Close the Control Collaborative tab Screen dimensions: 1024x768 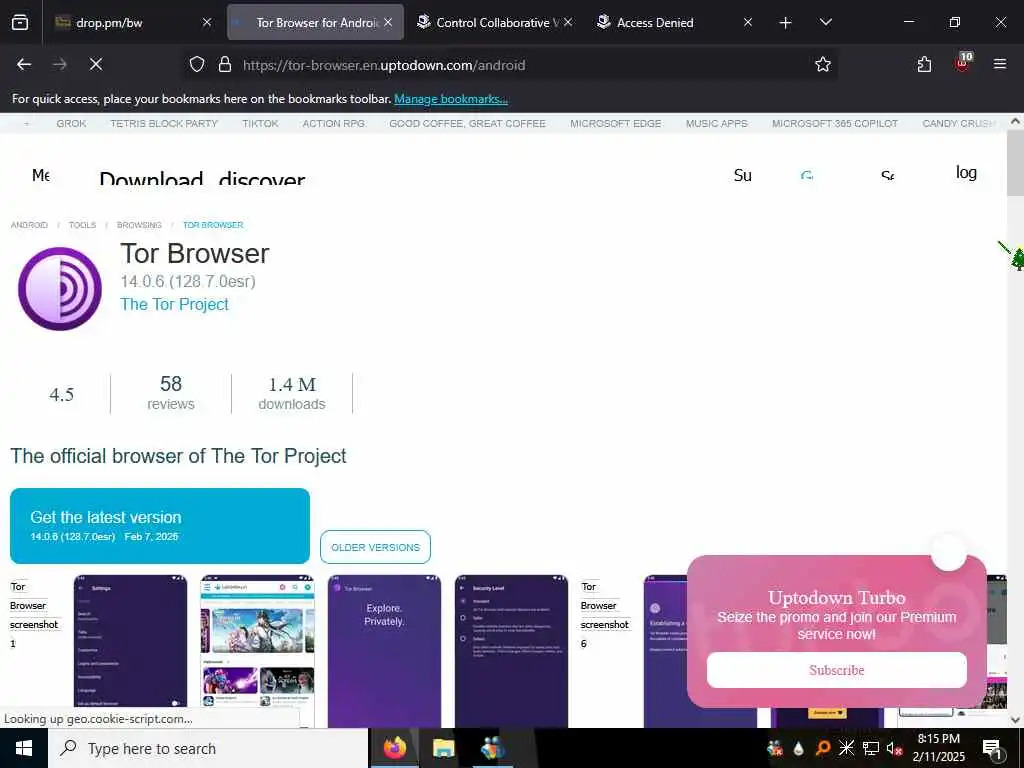pos(568,22)
